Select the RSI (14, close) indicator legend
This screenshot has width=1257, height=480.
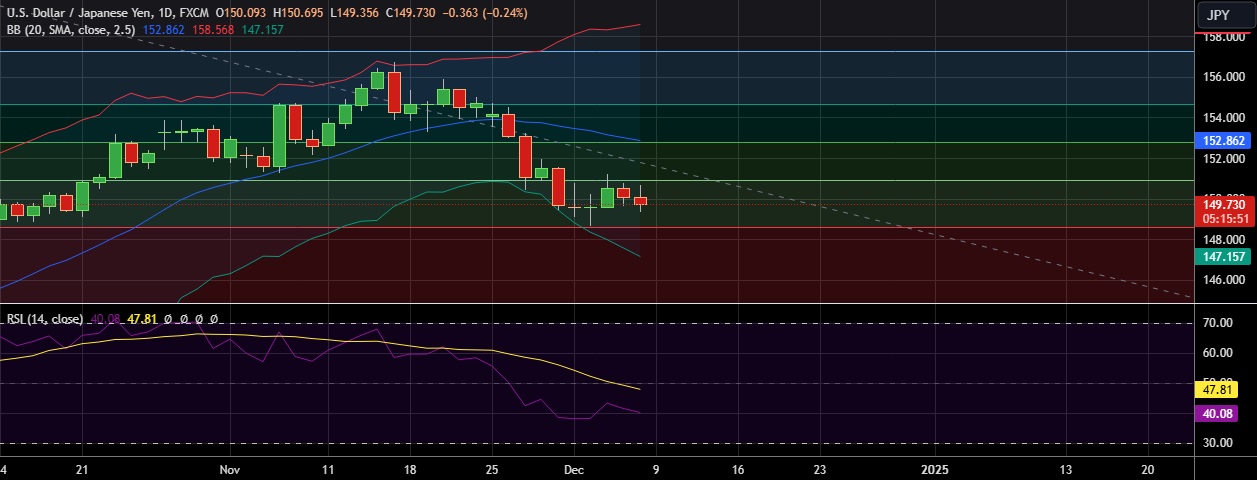tap(45, 319)
